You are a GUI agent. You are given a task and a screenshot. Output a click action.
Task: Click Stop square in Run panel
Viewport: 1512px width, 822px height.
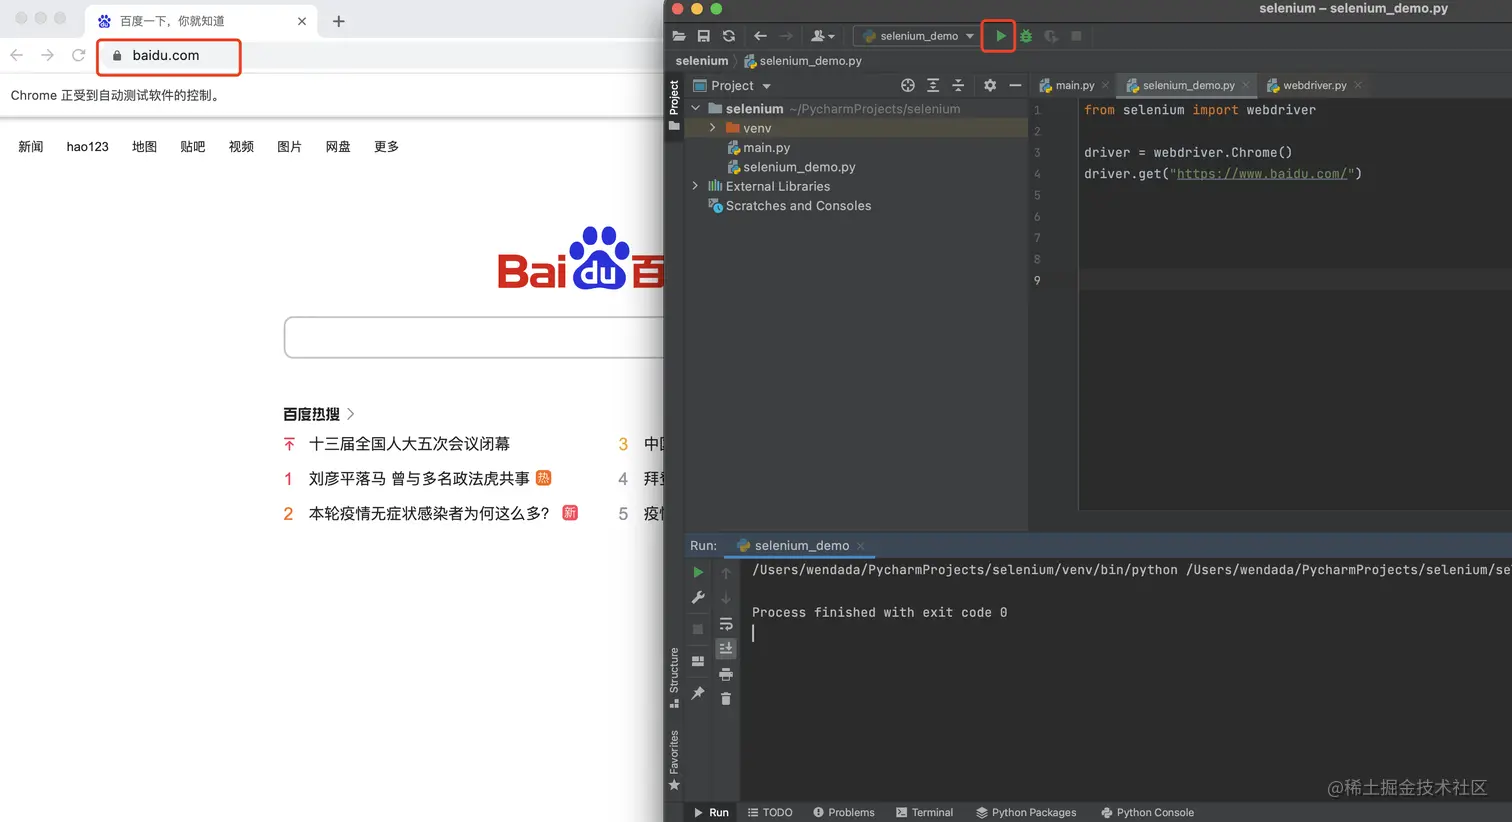click(x=698, y=629)
